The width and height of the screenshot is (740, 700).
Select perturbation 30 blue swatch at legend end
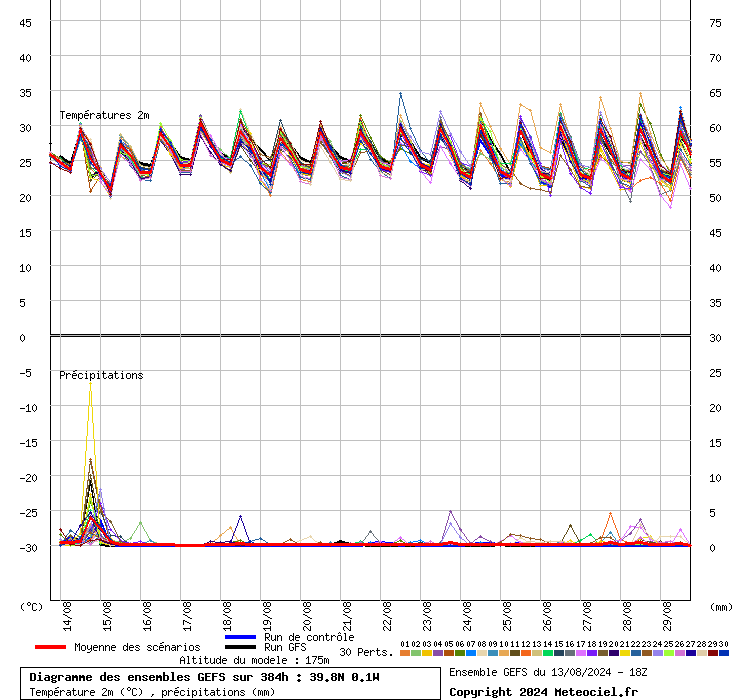[x=723, y=653]
